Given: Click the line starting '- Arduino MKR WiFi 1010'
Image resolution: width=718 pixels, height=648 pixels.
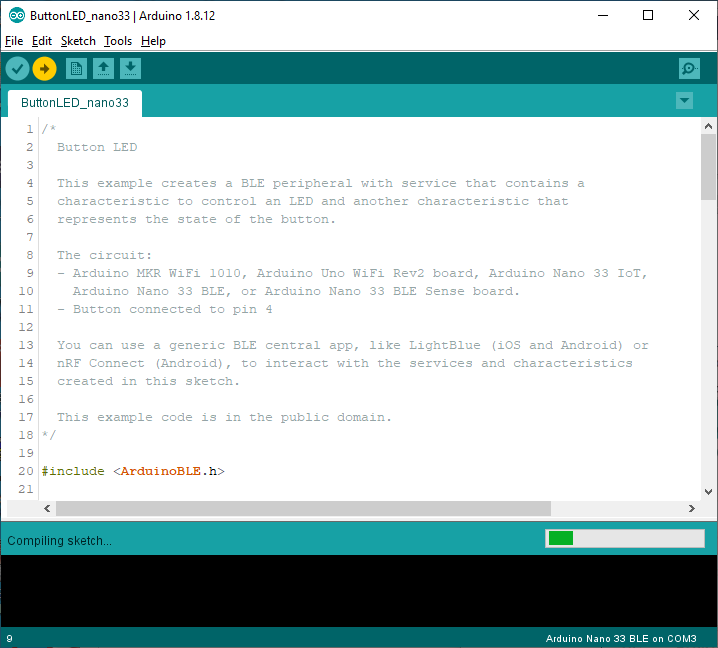Looking at the screenshot, I should pos(353,273).
